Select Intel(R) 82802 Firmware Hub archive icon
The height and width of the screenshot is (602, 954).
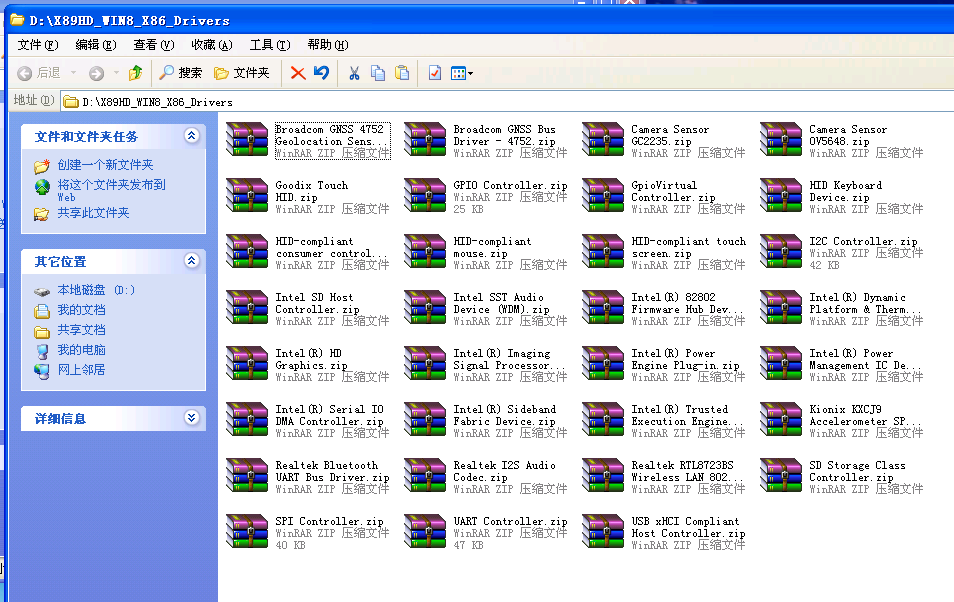point(603,307)
